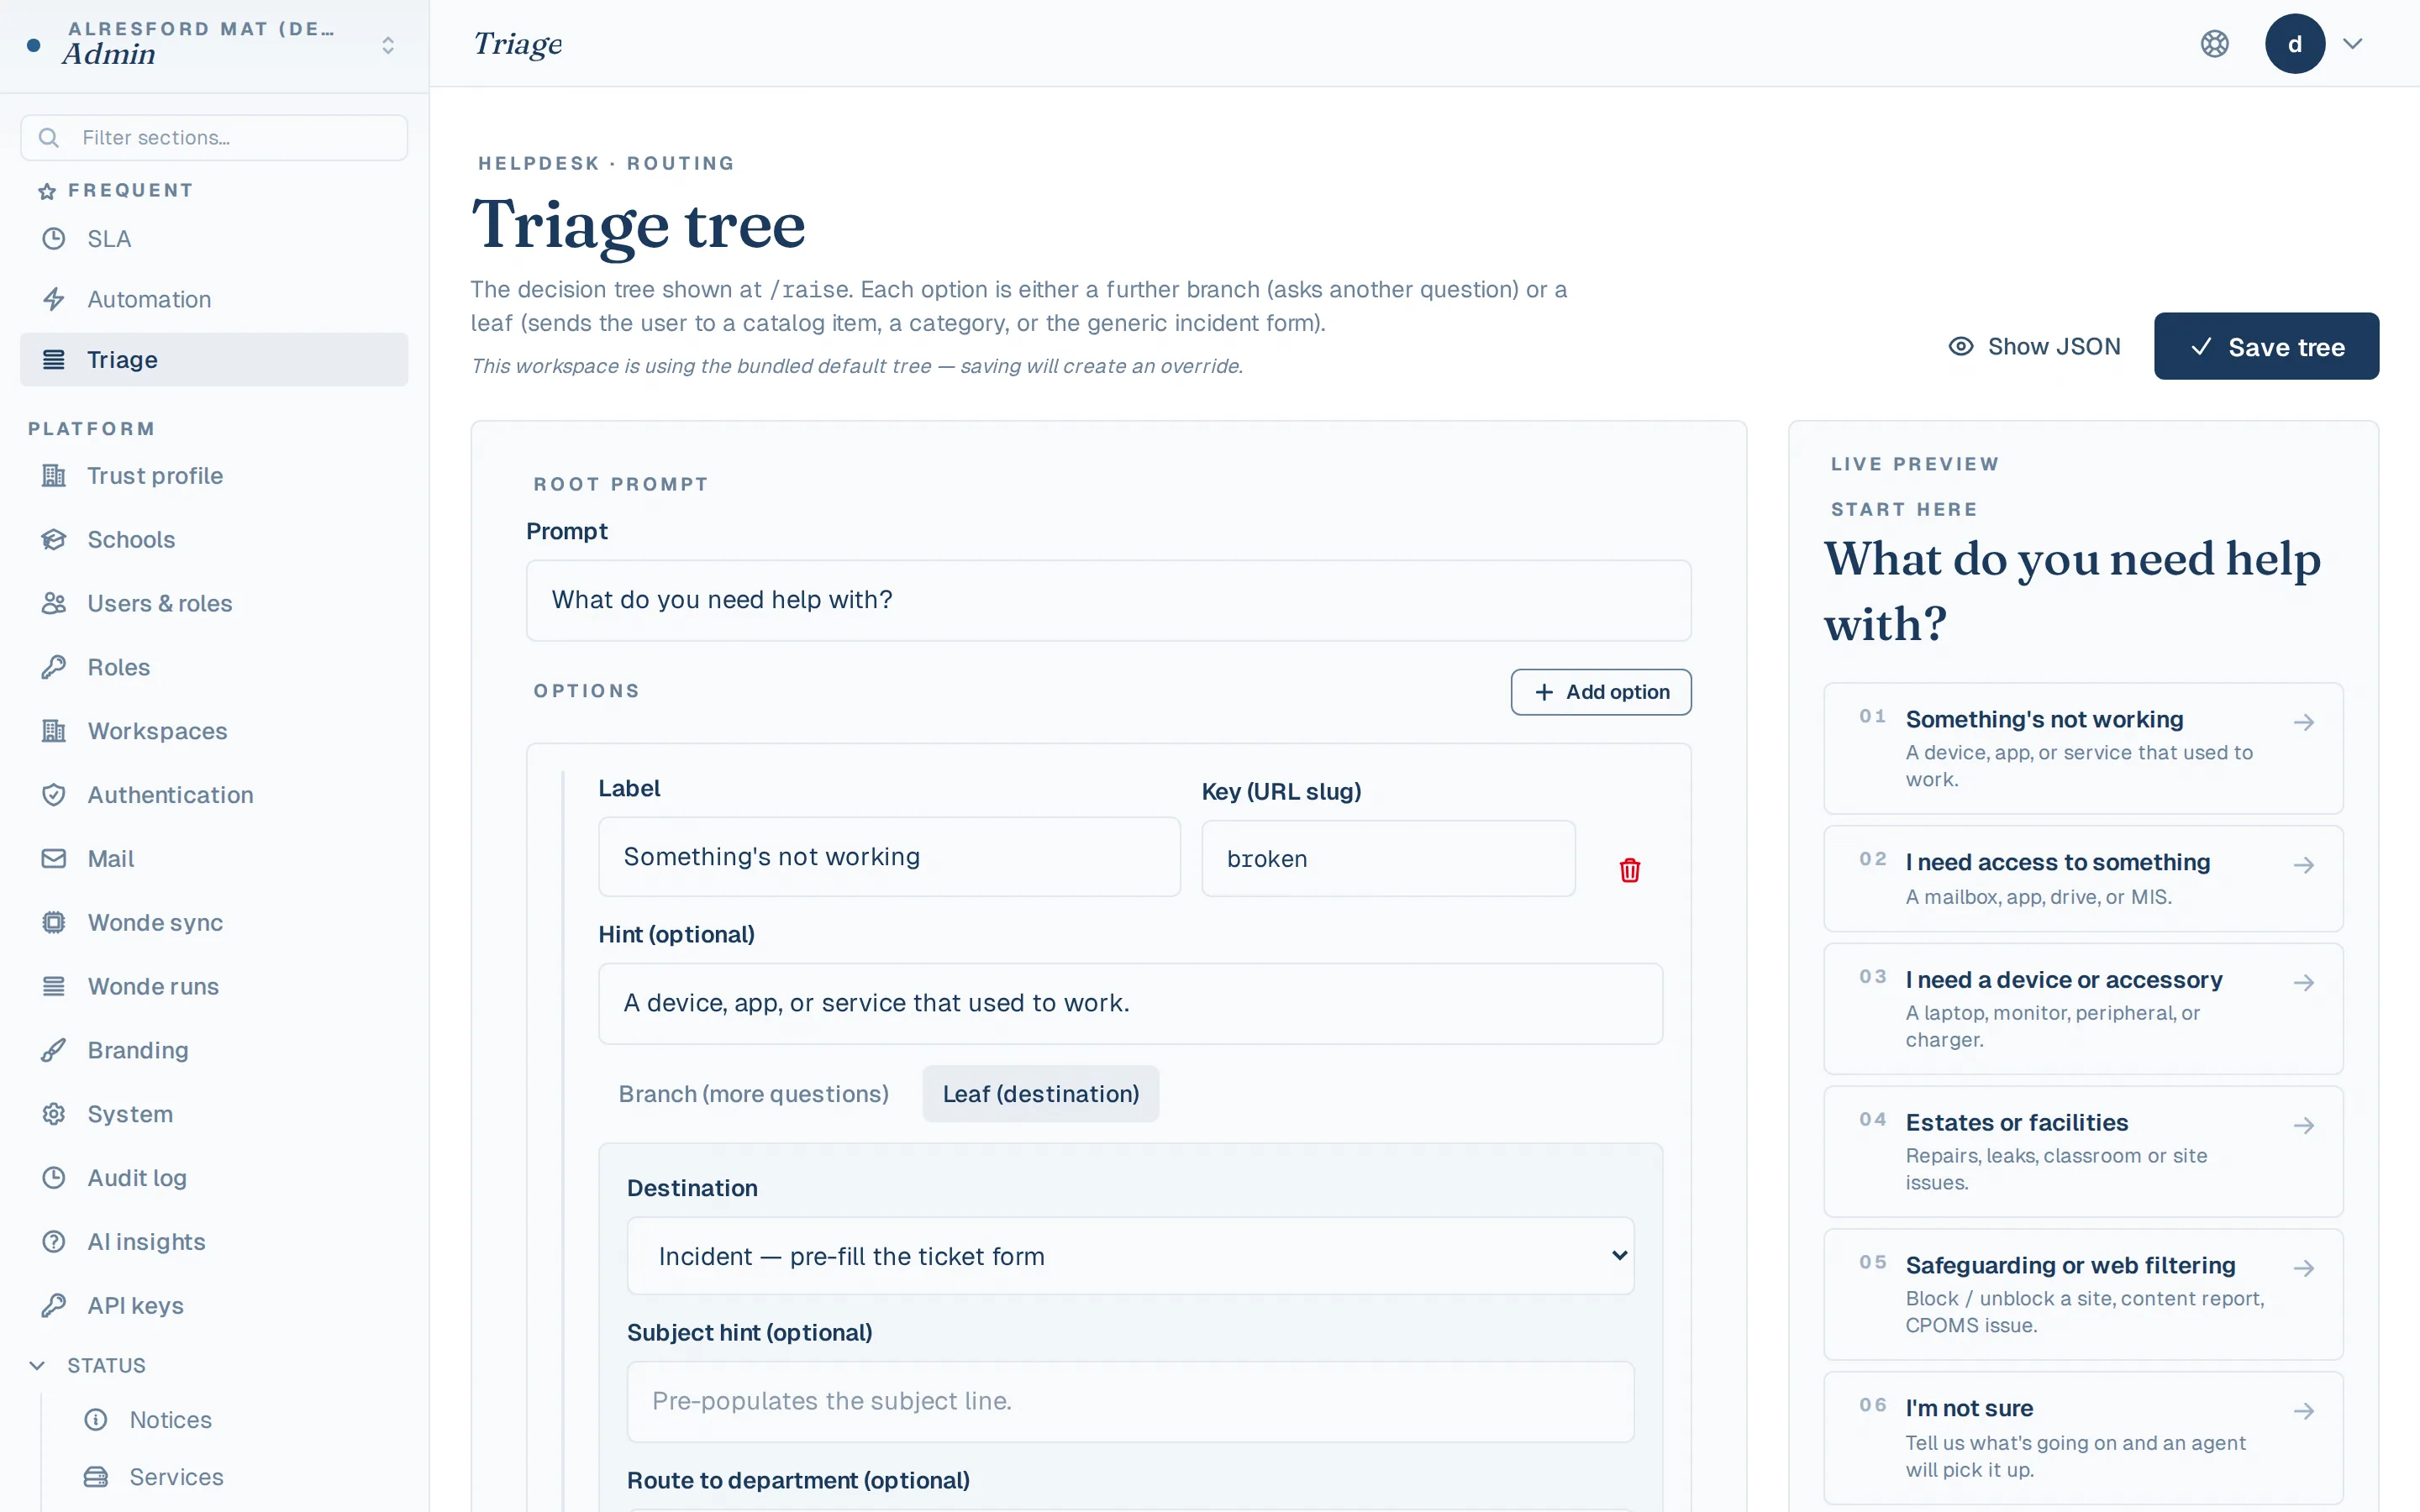The image size is (2420, 1512).
Task: Click the Roles key icon
Action: (x=54, y=667)
